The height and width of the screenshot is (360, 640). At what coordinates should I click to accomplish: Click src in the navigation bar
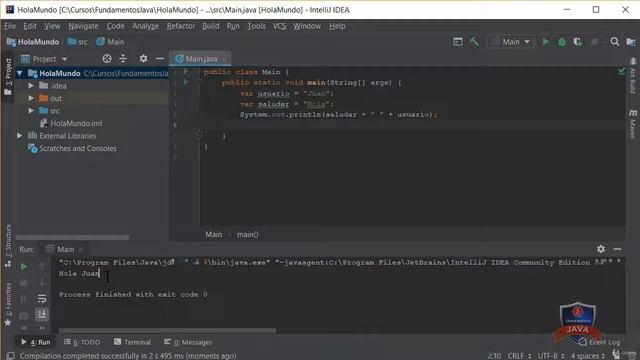[x=78, y=42]
